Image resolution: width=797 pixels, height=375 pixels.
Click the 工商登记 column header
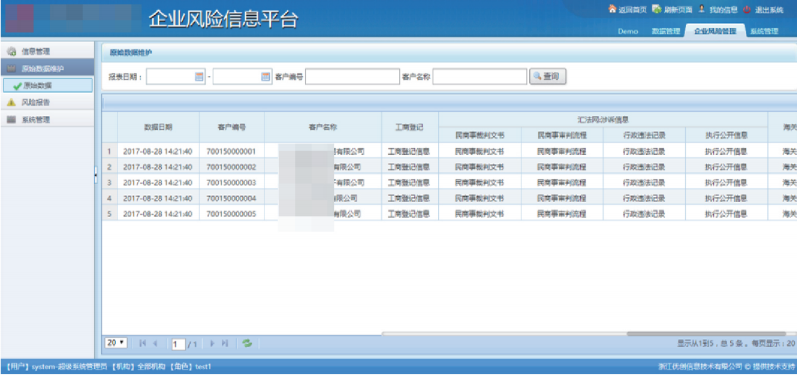tap(410, 128)
